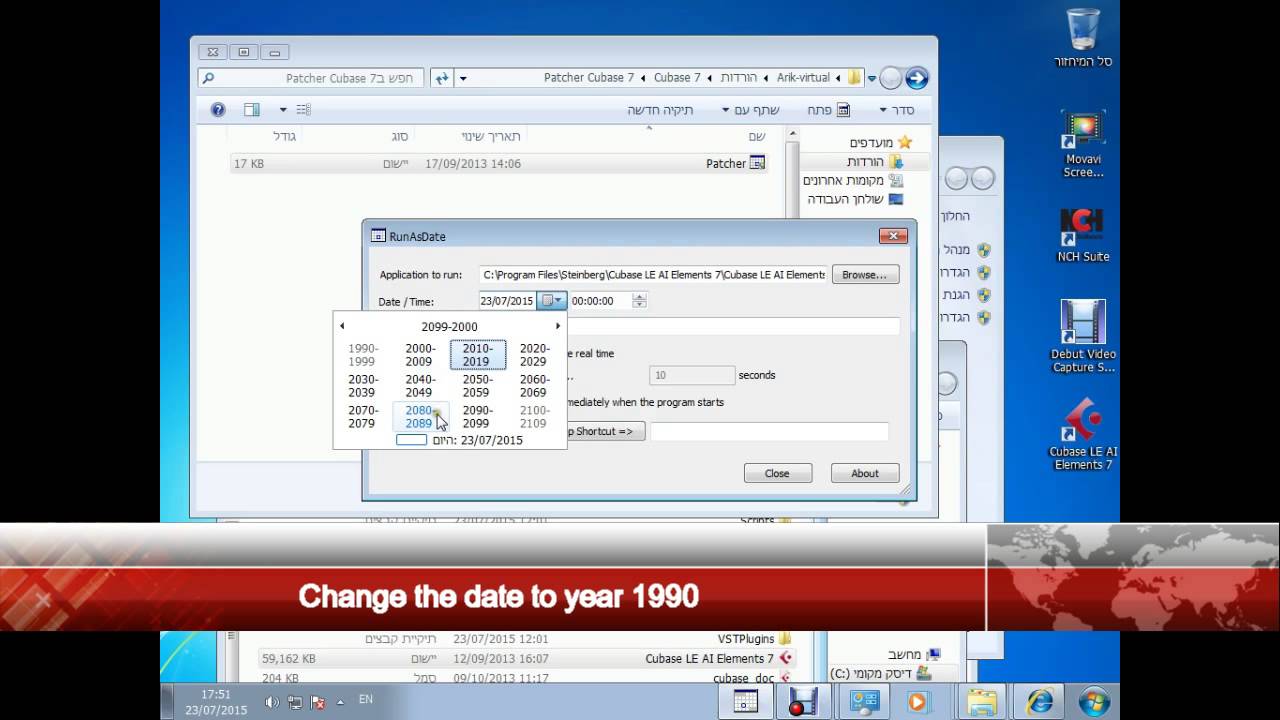Refresh the Patcher Cubase 7 folder
The width and height of the screenshot is (1280, 720).
coord(442,78)
